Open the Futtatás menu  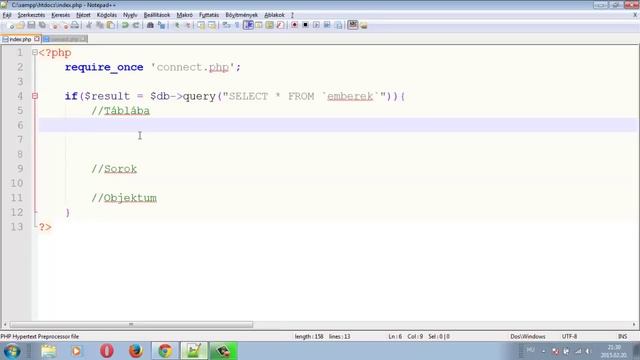[209, 15]
